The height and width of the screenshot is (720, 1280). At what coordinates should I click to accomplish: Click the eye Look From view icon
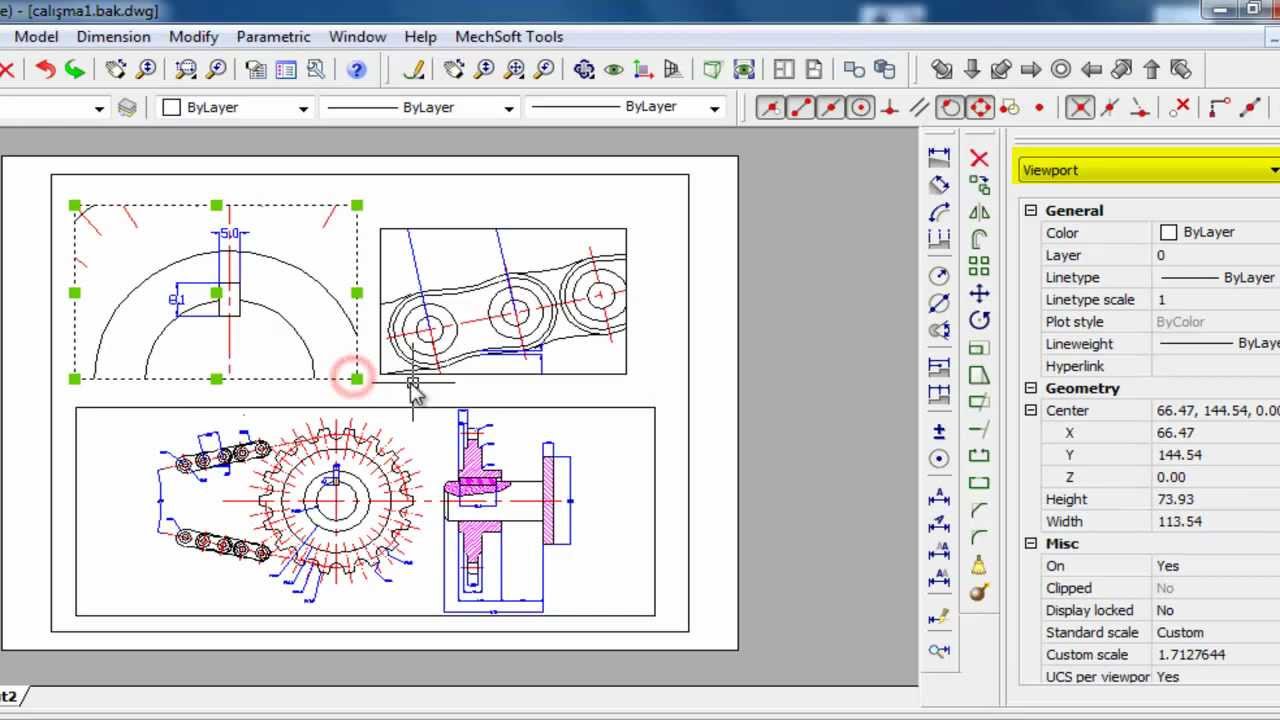[x=614, y=69]
